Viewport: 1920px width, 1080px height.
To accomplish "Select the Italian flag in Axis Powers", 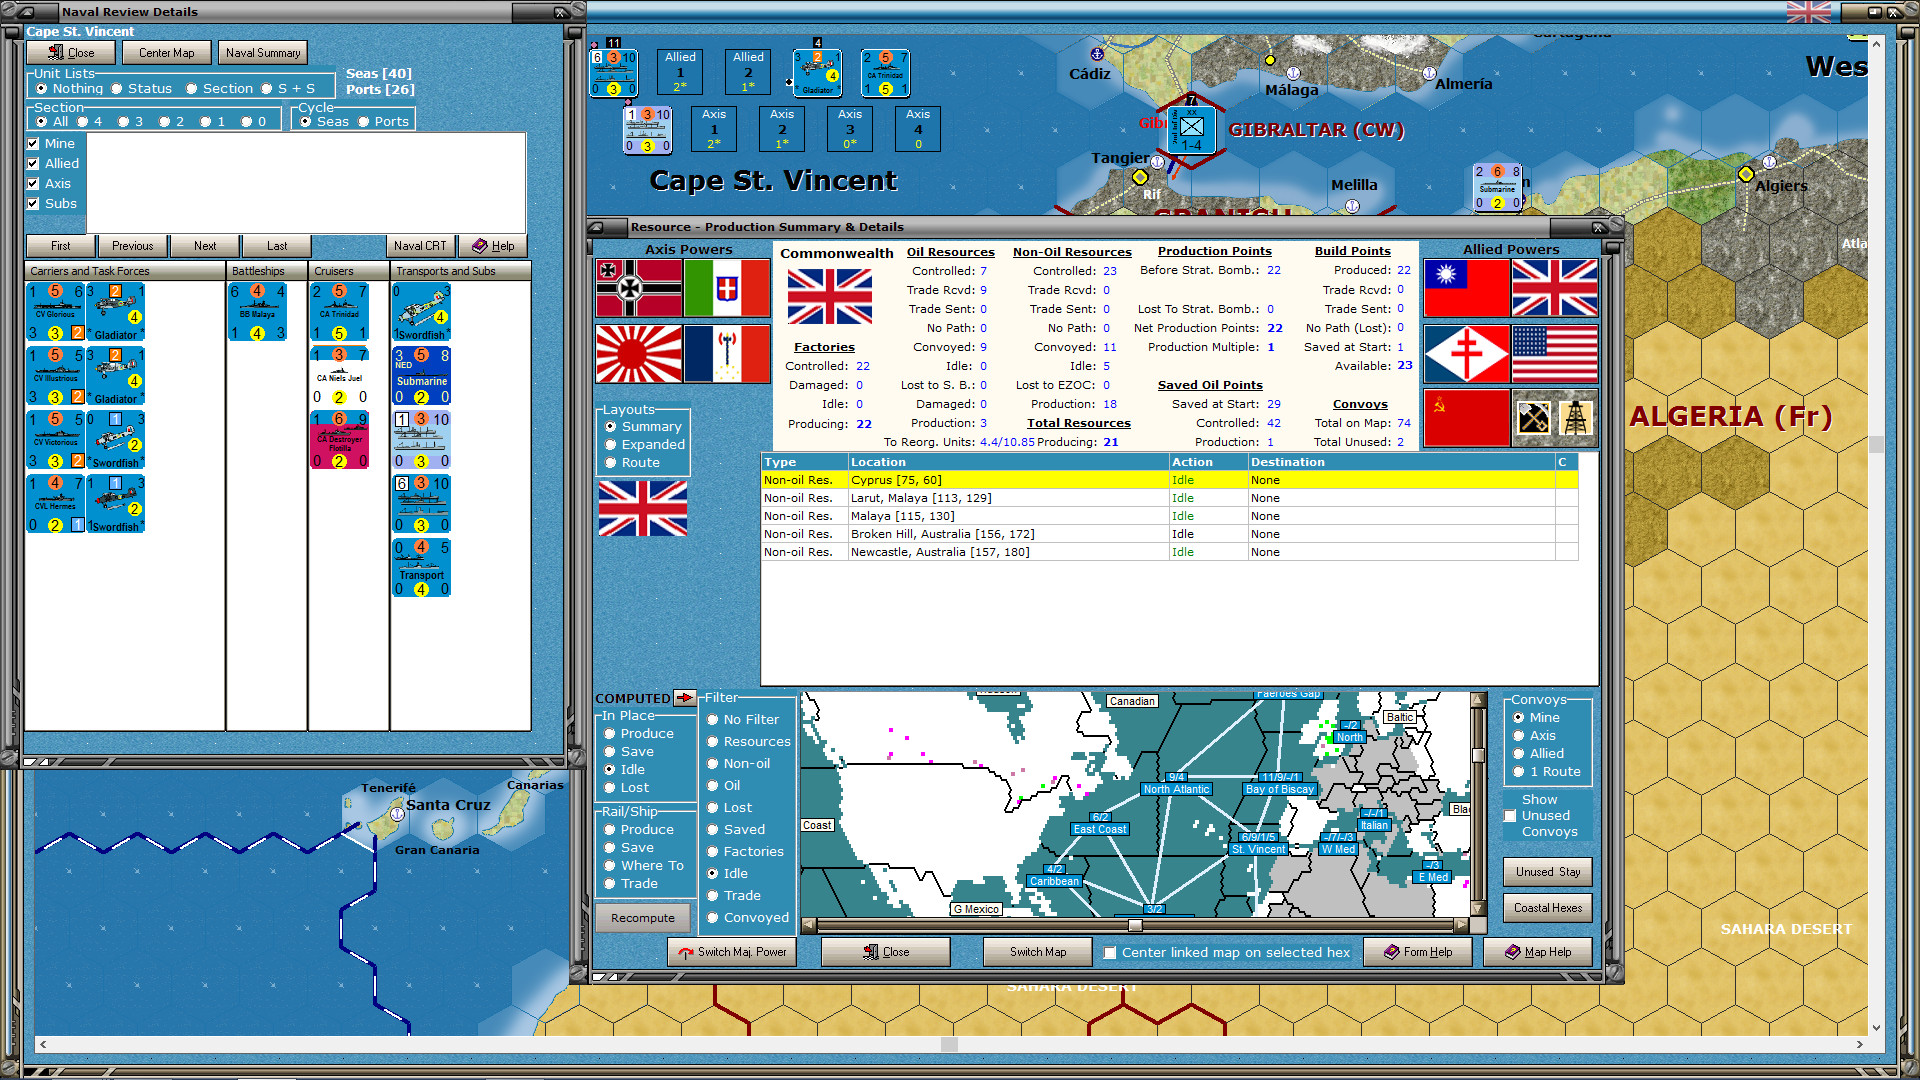I will [x=727, y=288].
